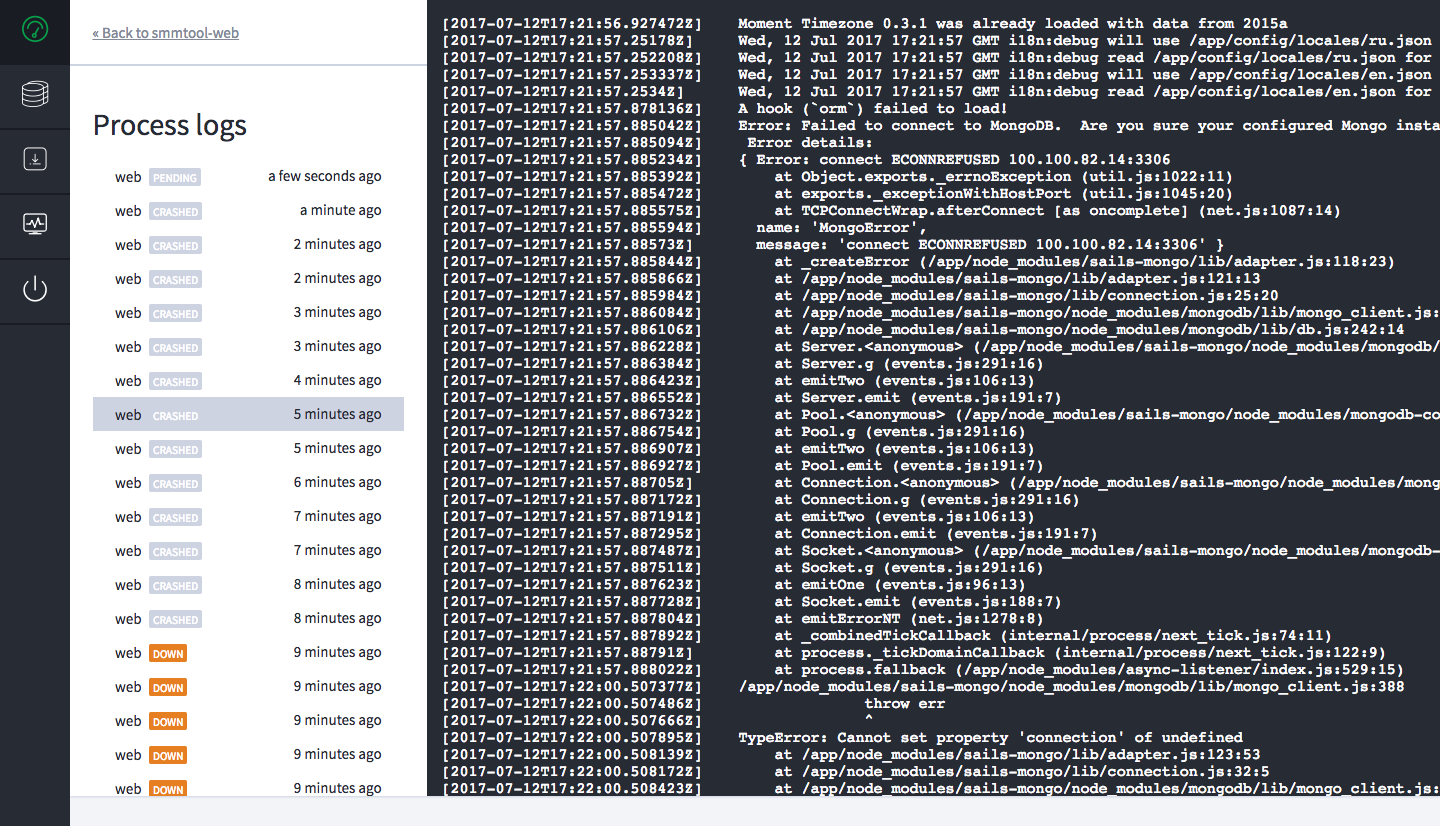
Task: Click 'at Server.emit (events.js:191:7)' line
Action: [x=918, y=397]
